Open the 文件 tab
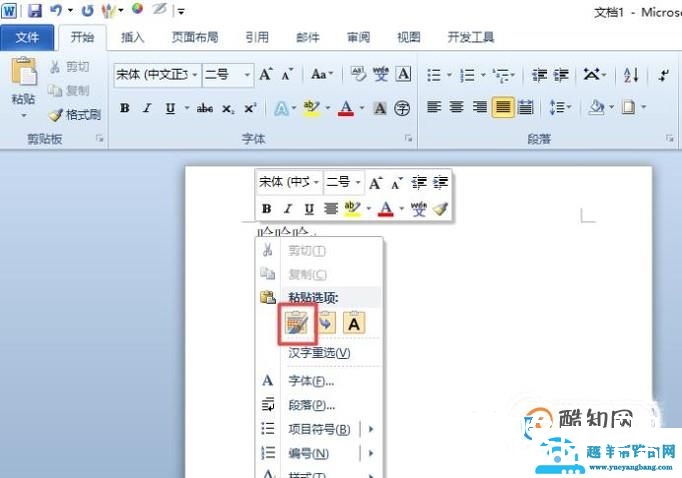682x478 pixels. [x=27, y=37]
